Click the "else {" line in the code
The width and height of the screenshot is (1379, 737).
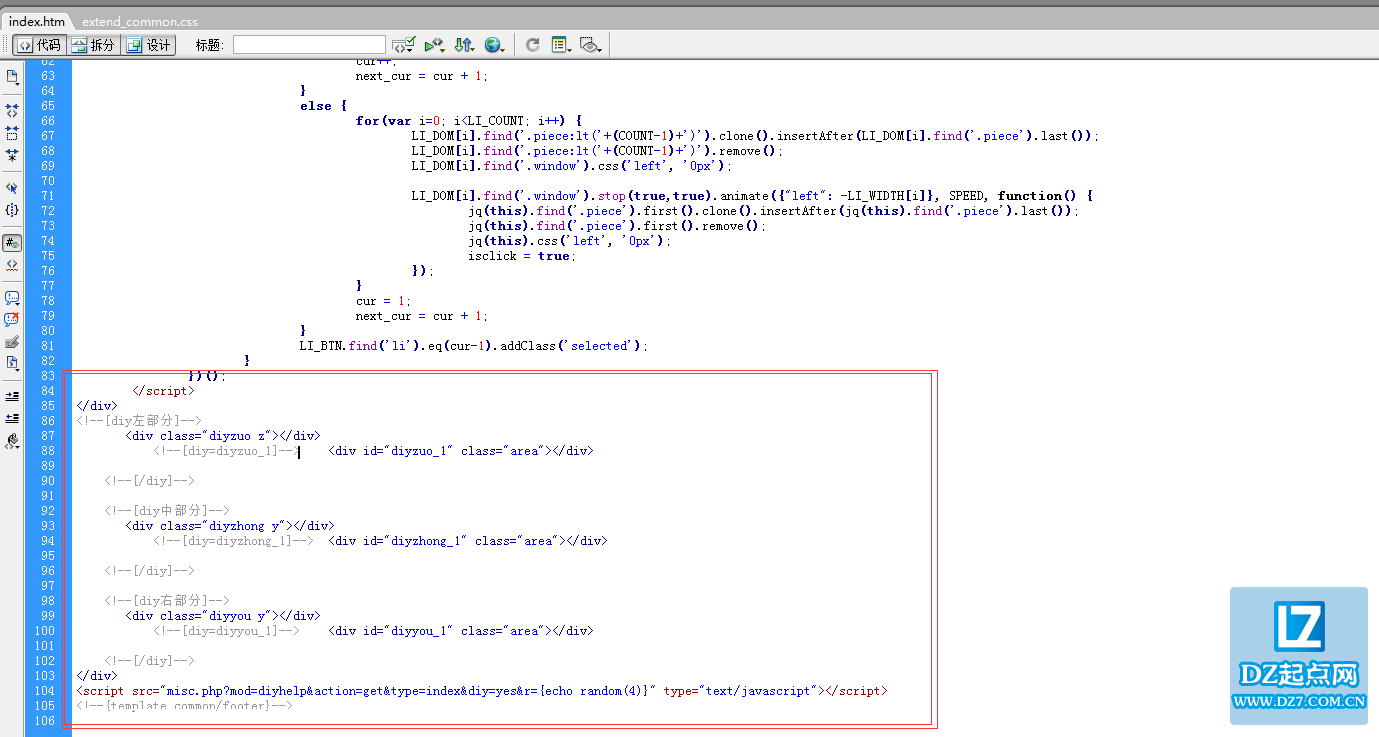(x=323, y=106)
